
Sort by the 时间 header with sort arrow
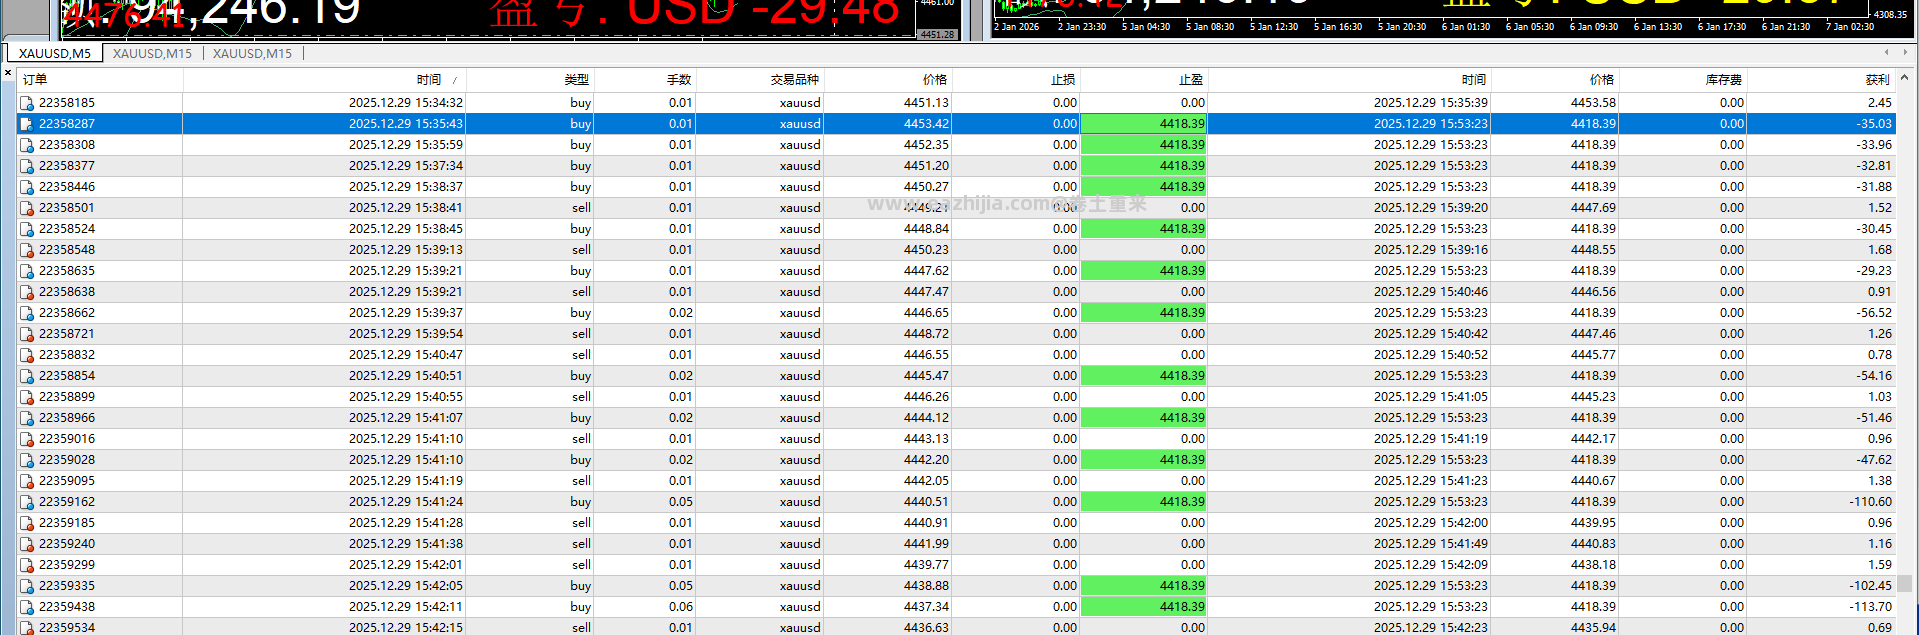click(324, 79)
